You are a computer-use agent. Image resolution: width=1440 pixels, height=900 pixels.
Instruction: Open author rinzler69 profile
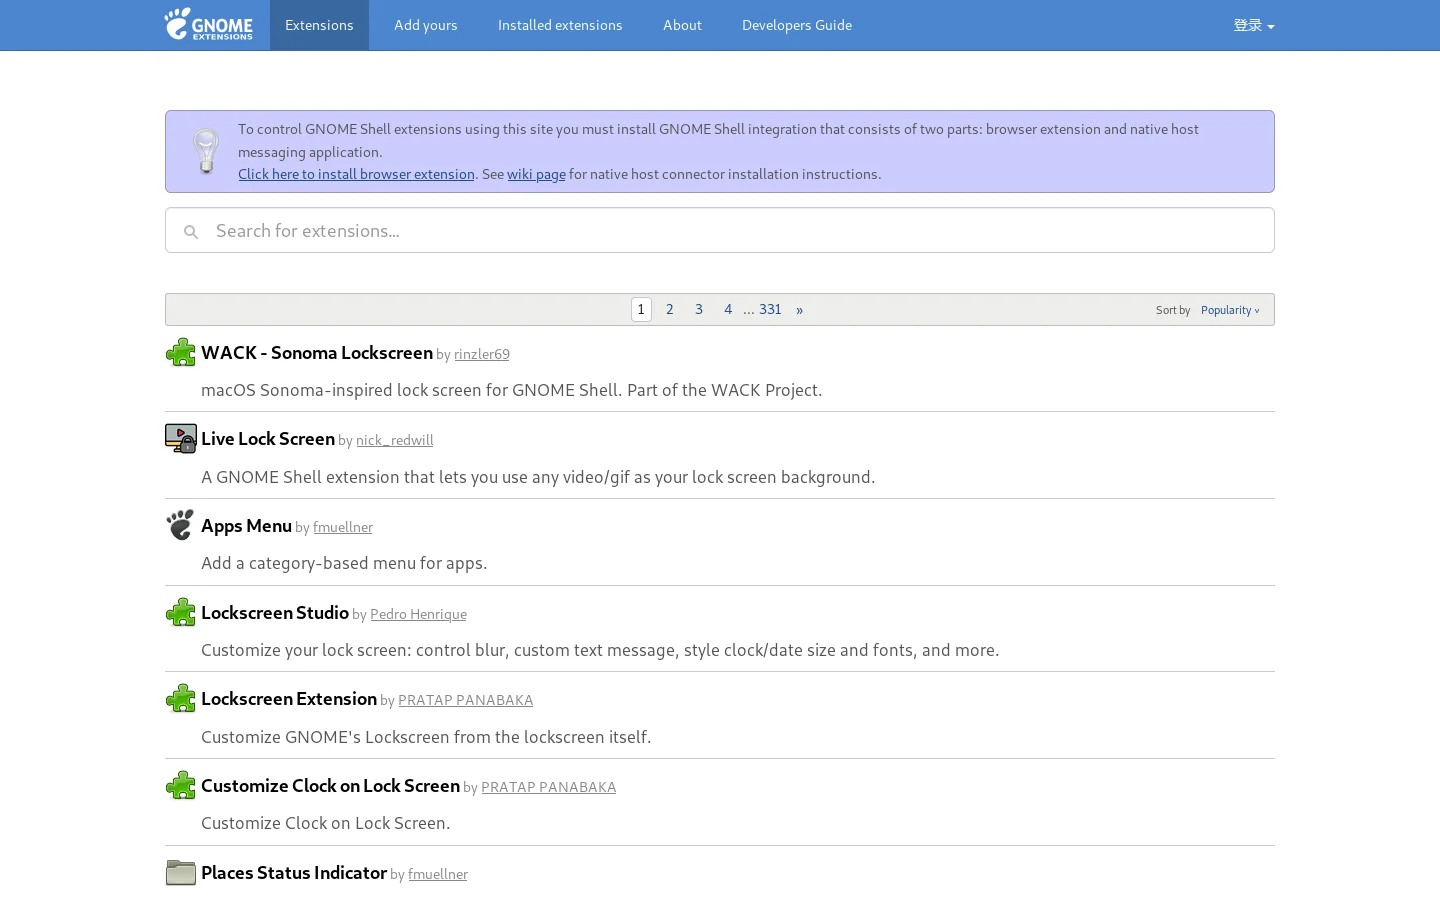coord(482,354)
